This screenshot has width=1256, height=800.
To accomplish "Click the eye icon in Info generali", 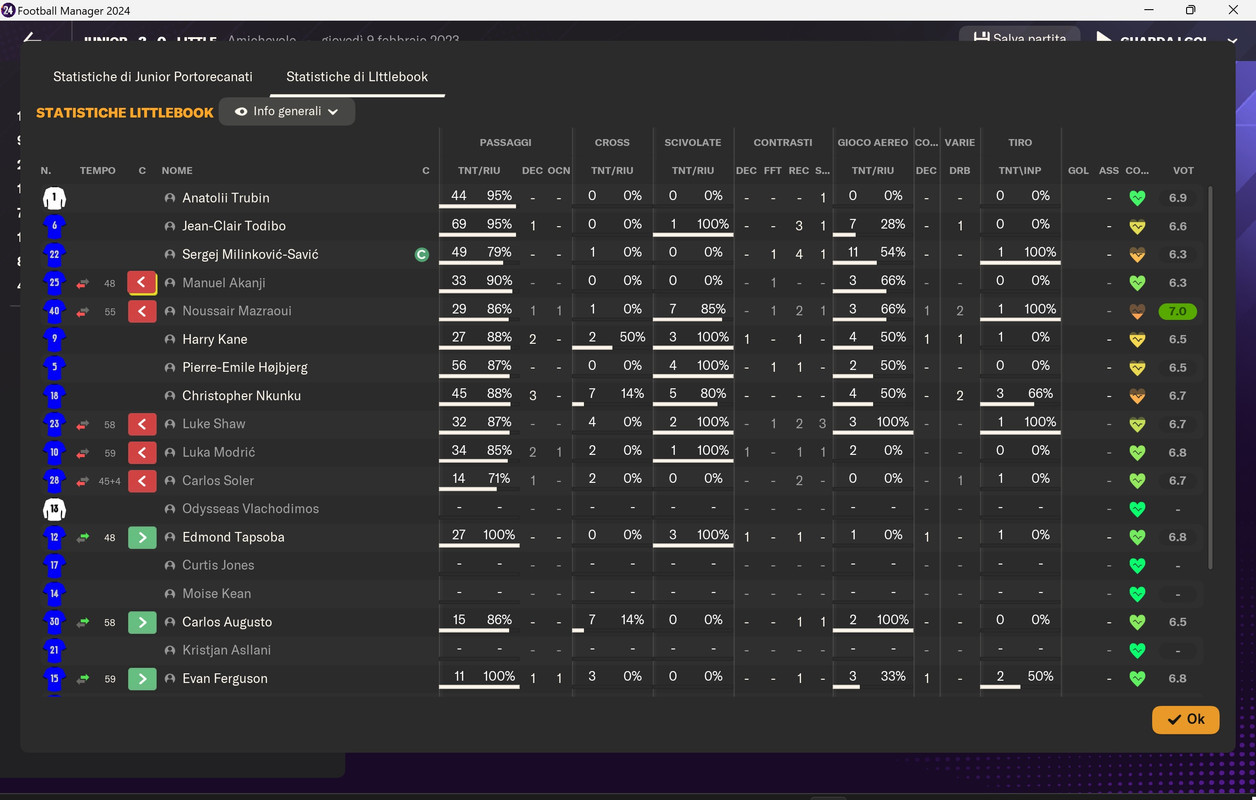I will click(241, 112).
